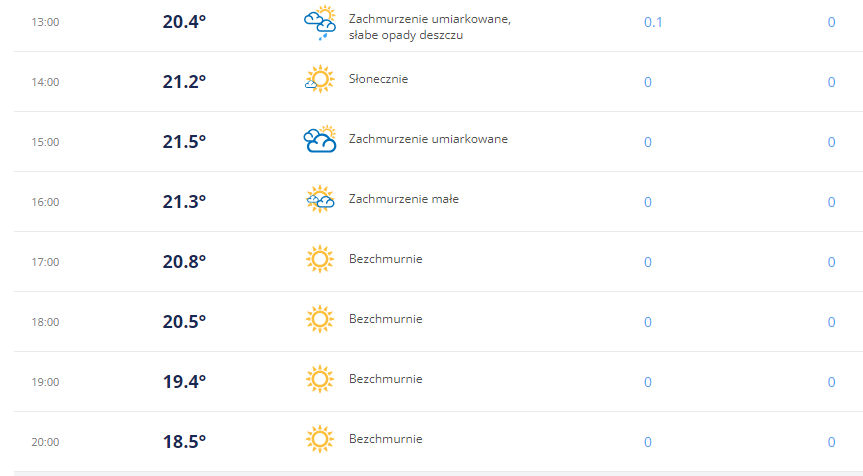
Task: Click the sun icon in 18:00 row
Action: tap(320, 319)
